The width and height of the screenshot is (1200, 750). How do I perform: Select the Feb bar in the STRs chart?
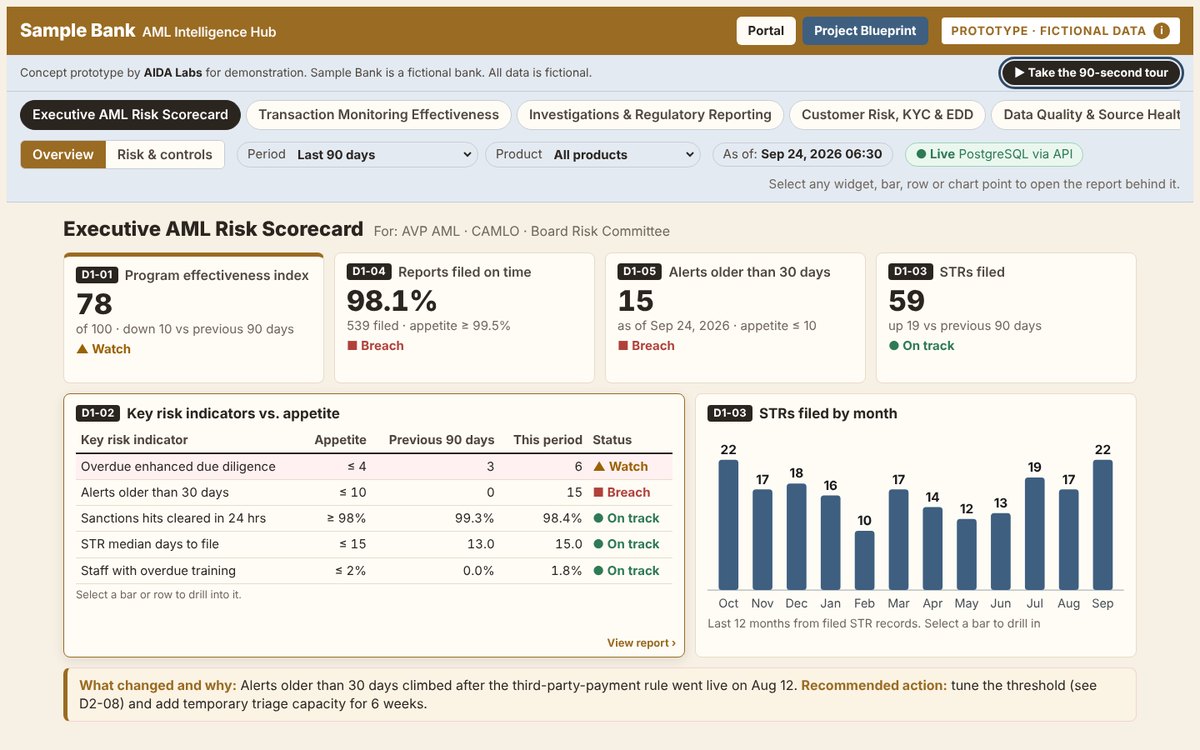[x=864, y=561]
